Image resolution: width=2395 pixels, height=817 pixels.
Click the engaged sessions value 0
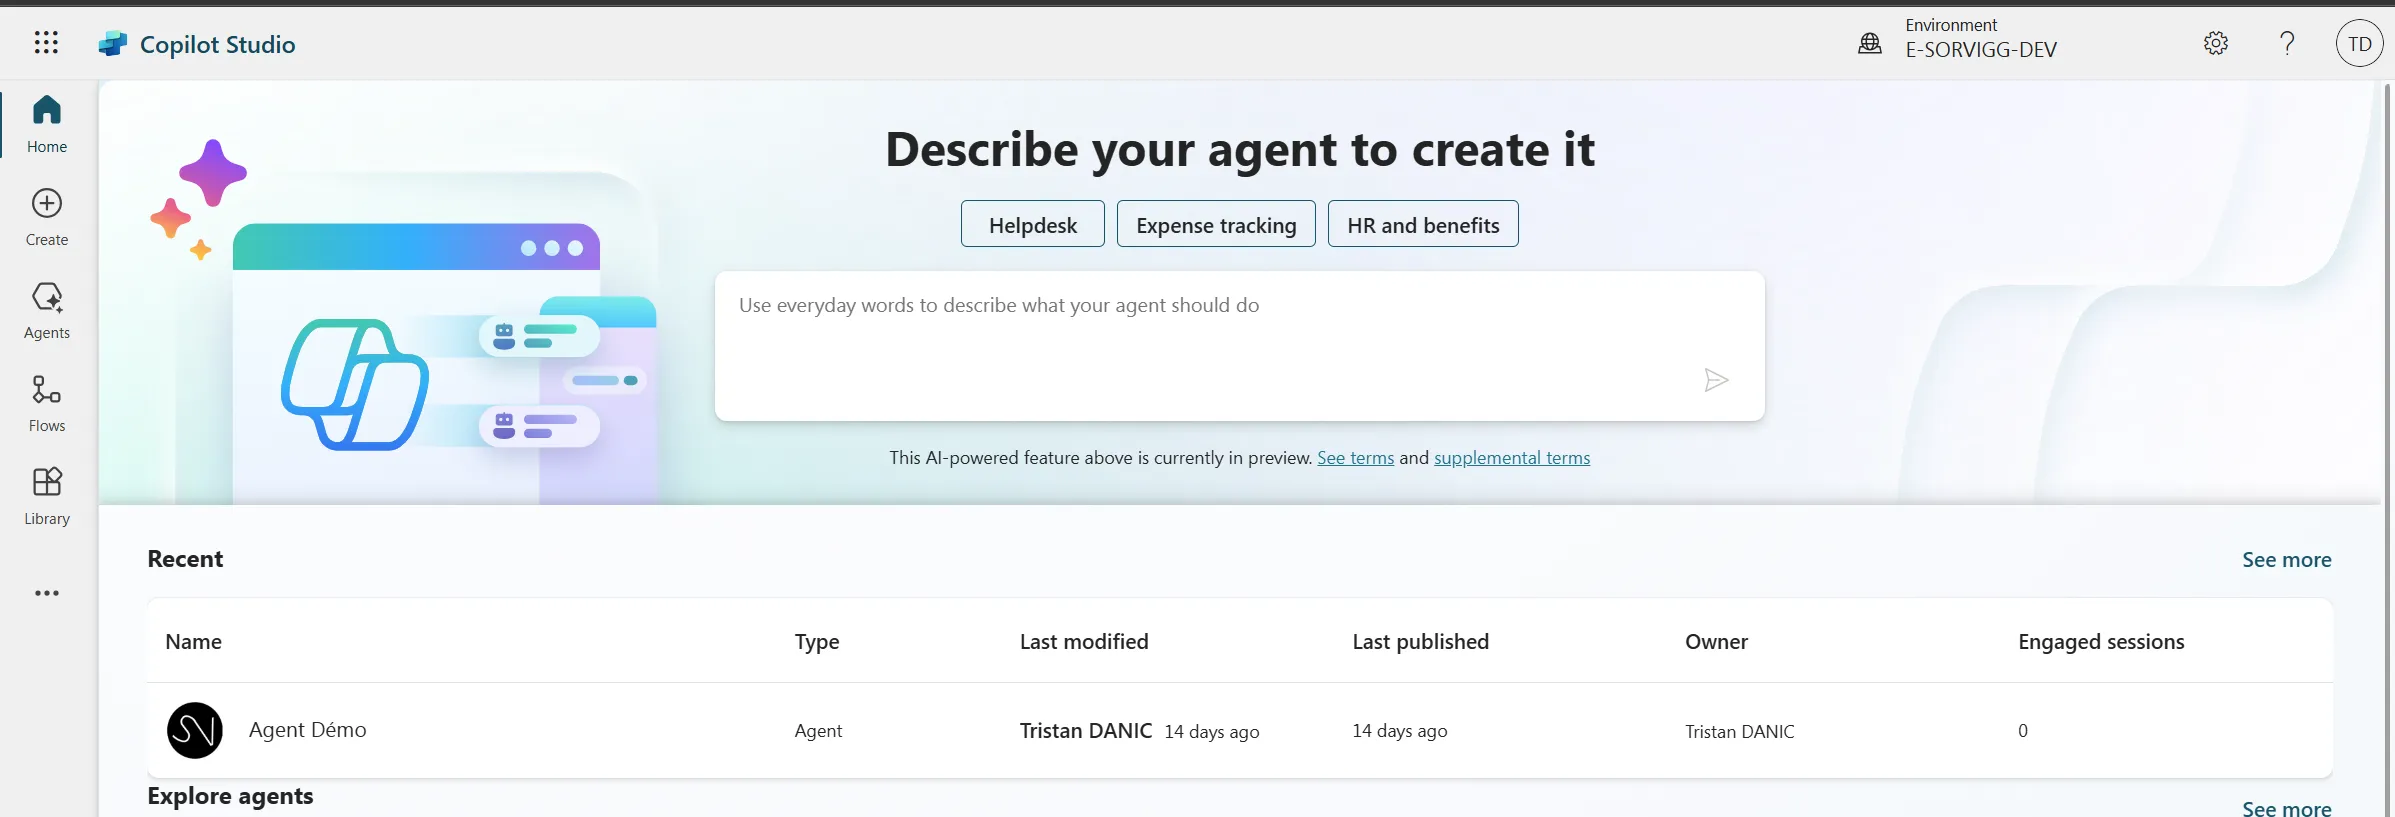[x=2023, y=731]
